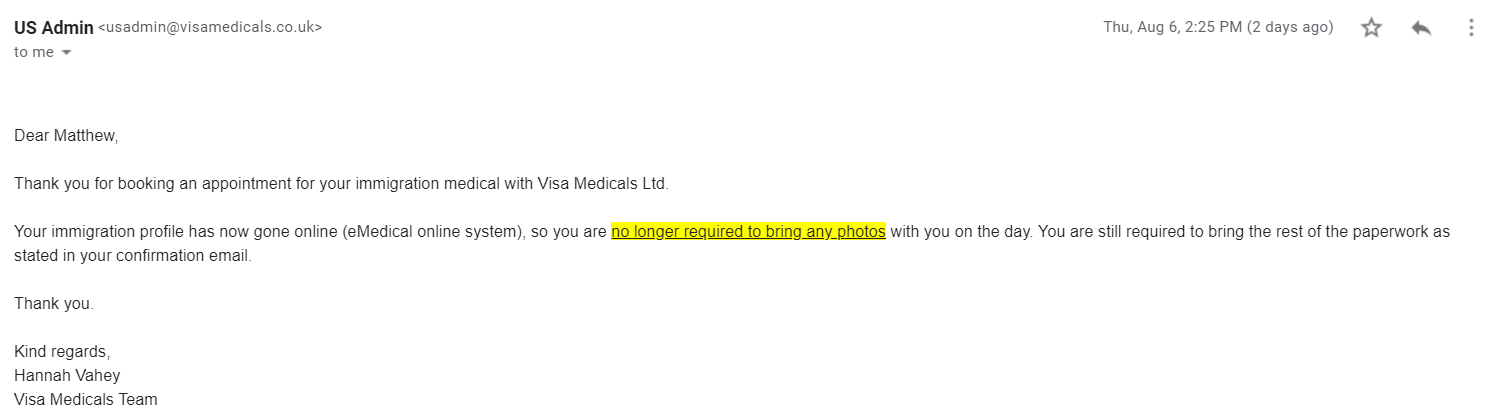Viewport: 1510px width, 416px height.
Task: Click the "Thank you for booking" sentence
Action: (x=341, y=183)
